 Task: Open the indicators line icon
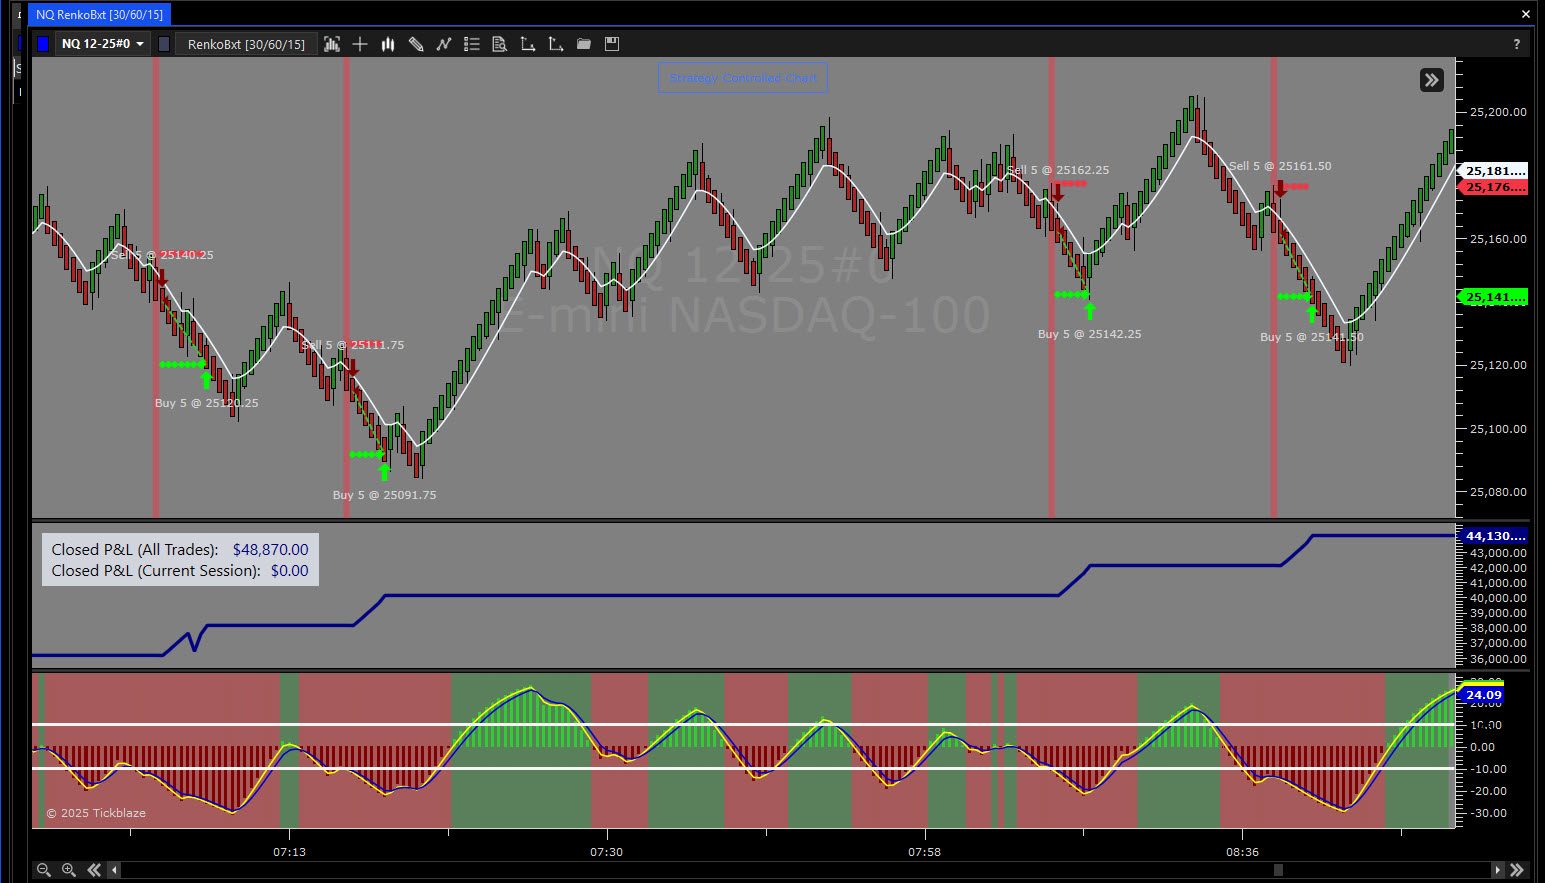[x=444, y=44]
